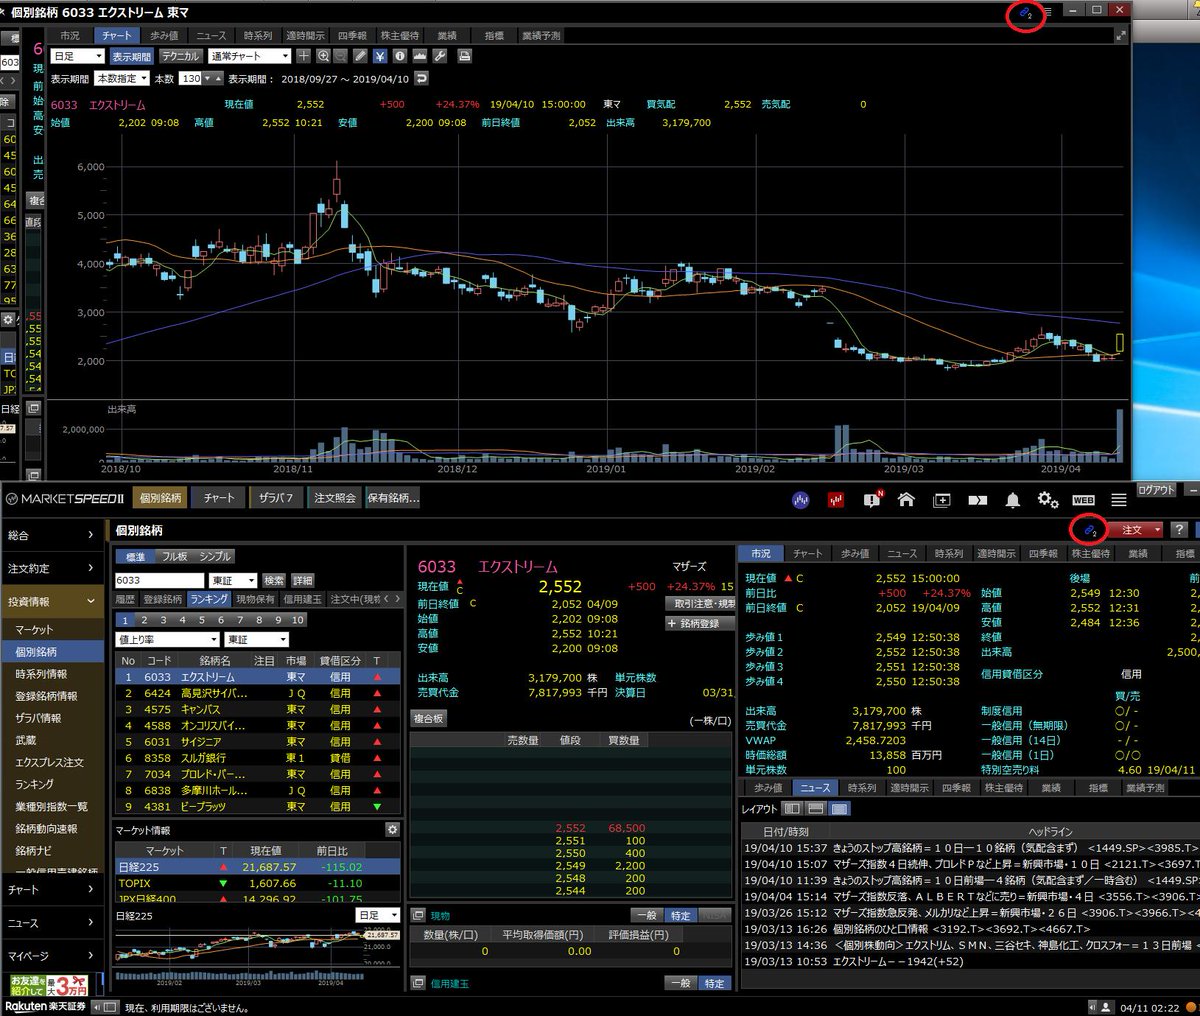1200x1016 pixels.
Task: Open the blue candlestick chart icon in header
Action: click(x=800, y=500)
